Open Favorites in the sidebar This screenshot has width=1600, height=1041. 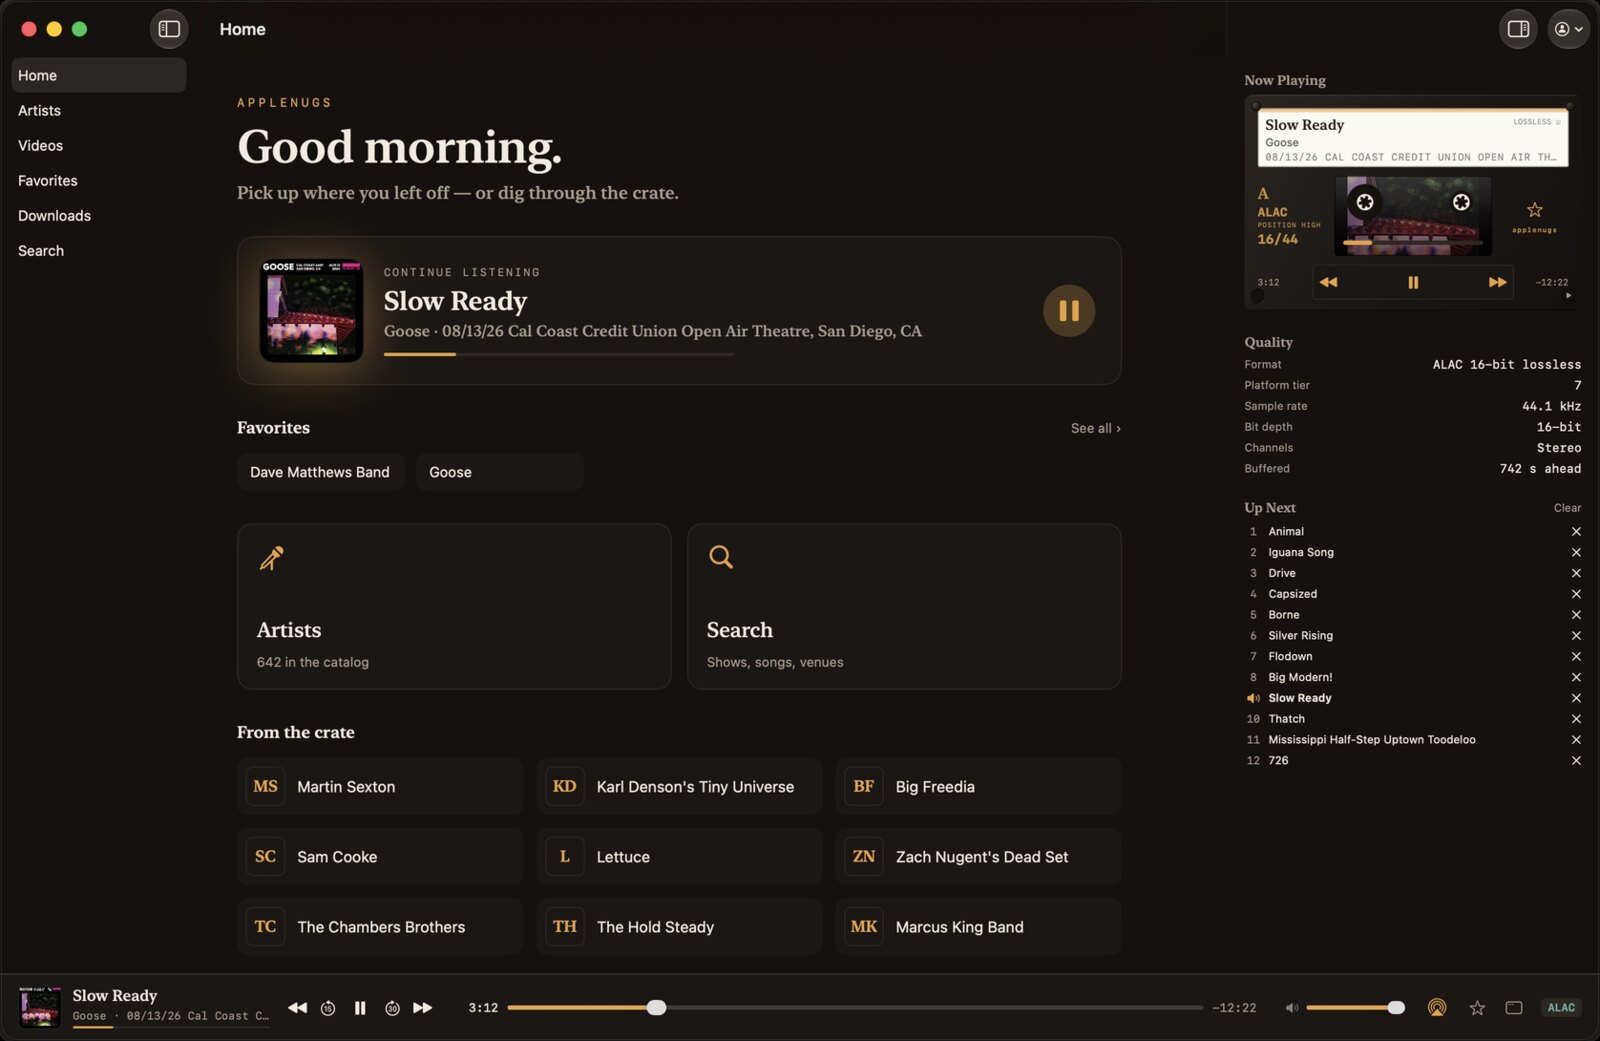coord(98,180)
